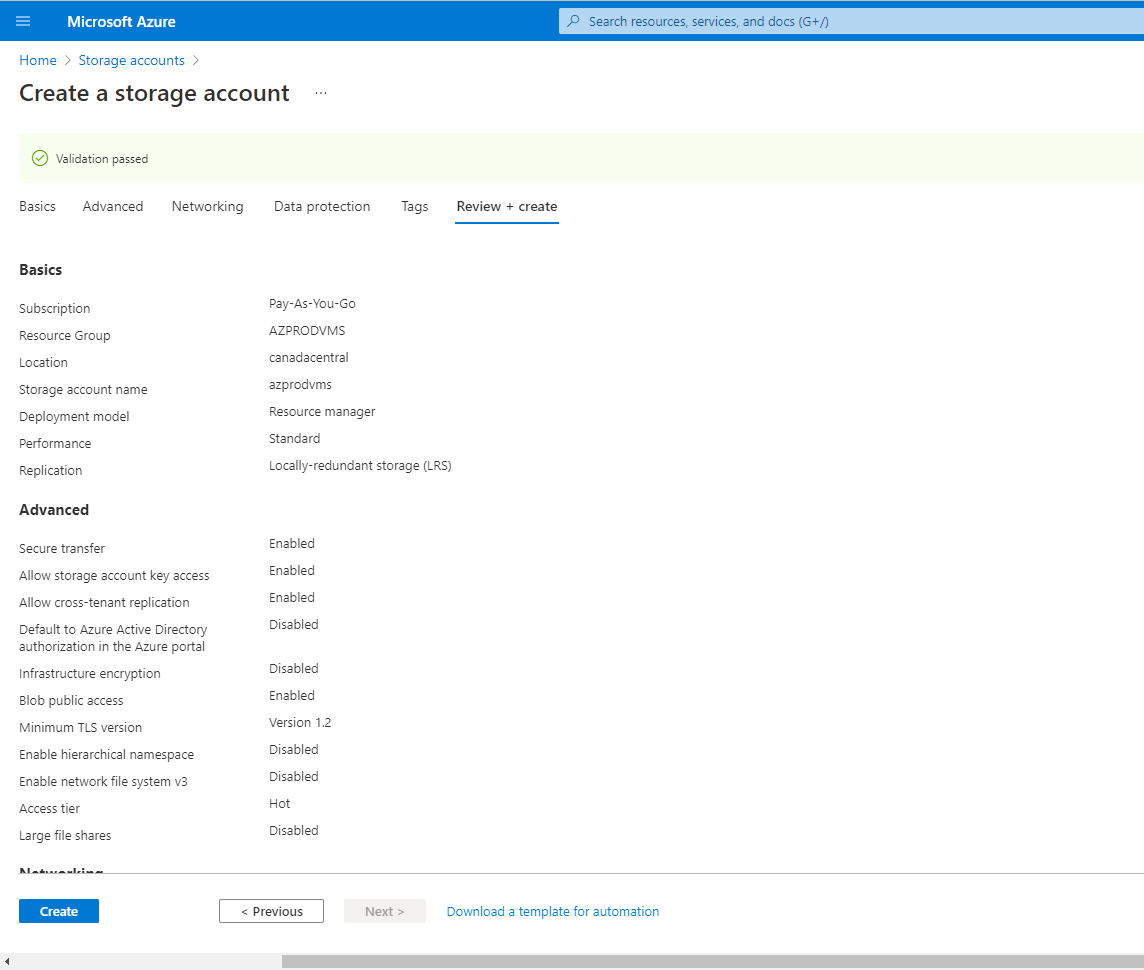This screenshot has width=1144, height=970.
Task: Click the horizontal scrollbar thumb
Action: 713,962
